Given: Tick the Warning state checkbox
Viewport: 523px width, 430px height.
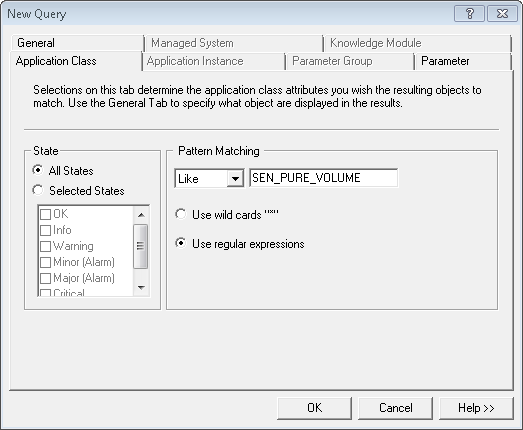Looking at the screenshot, I should [45, 246].
